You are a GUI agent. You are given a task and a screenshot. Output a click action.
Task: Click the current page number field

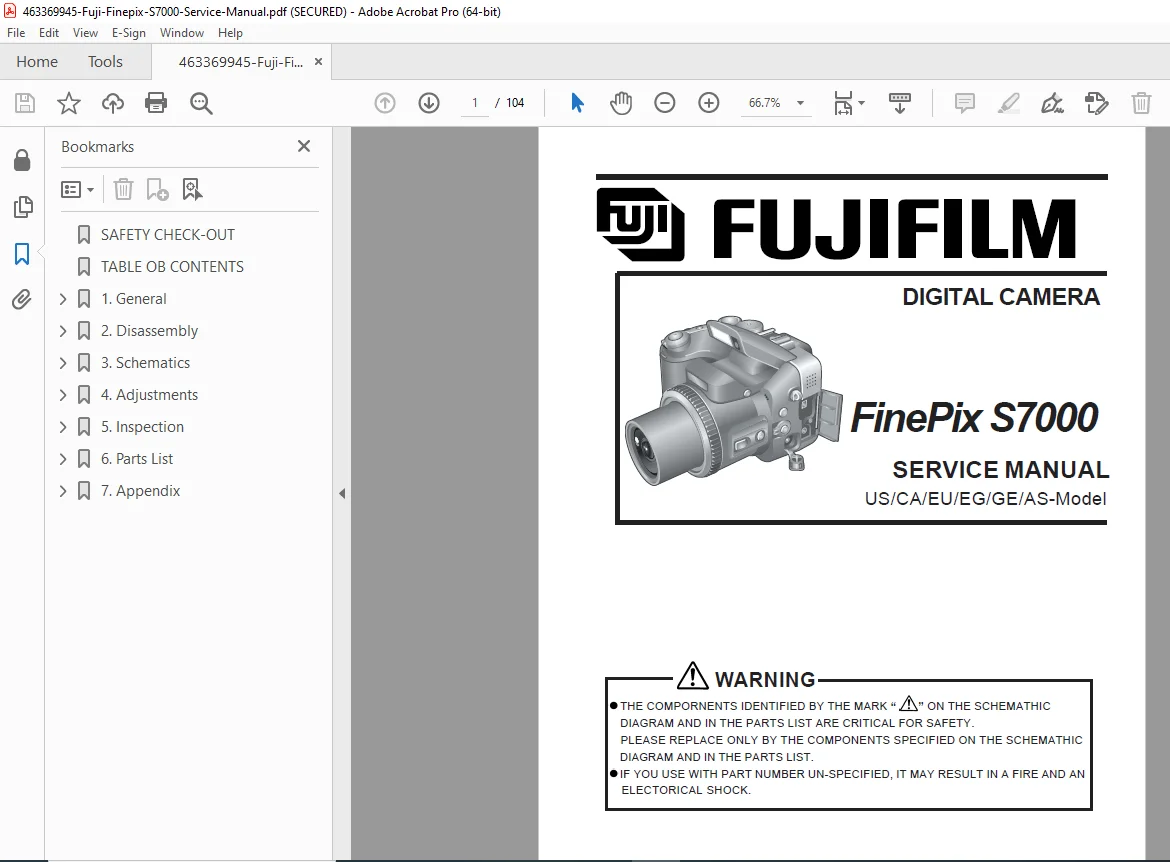pyautogui.click(x=475, y=103)
